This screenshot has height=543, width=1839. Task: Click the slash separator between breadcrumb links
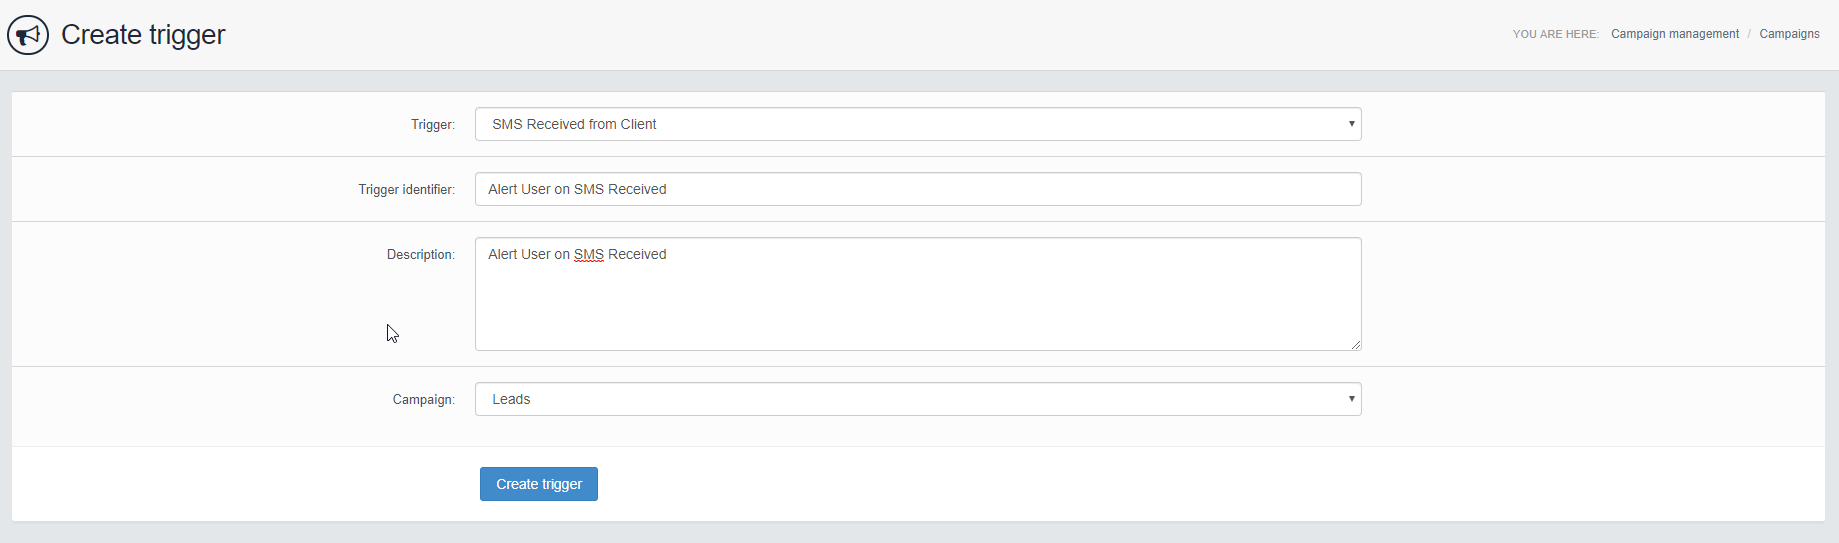pos(1749,34)
